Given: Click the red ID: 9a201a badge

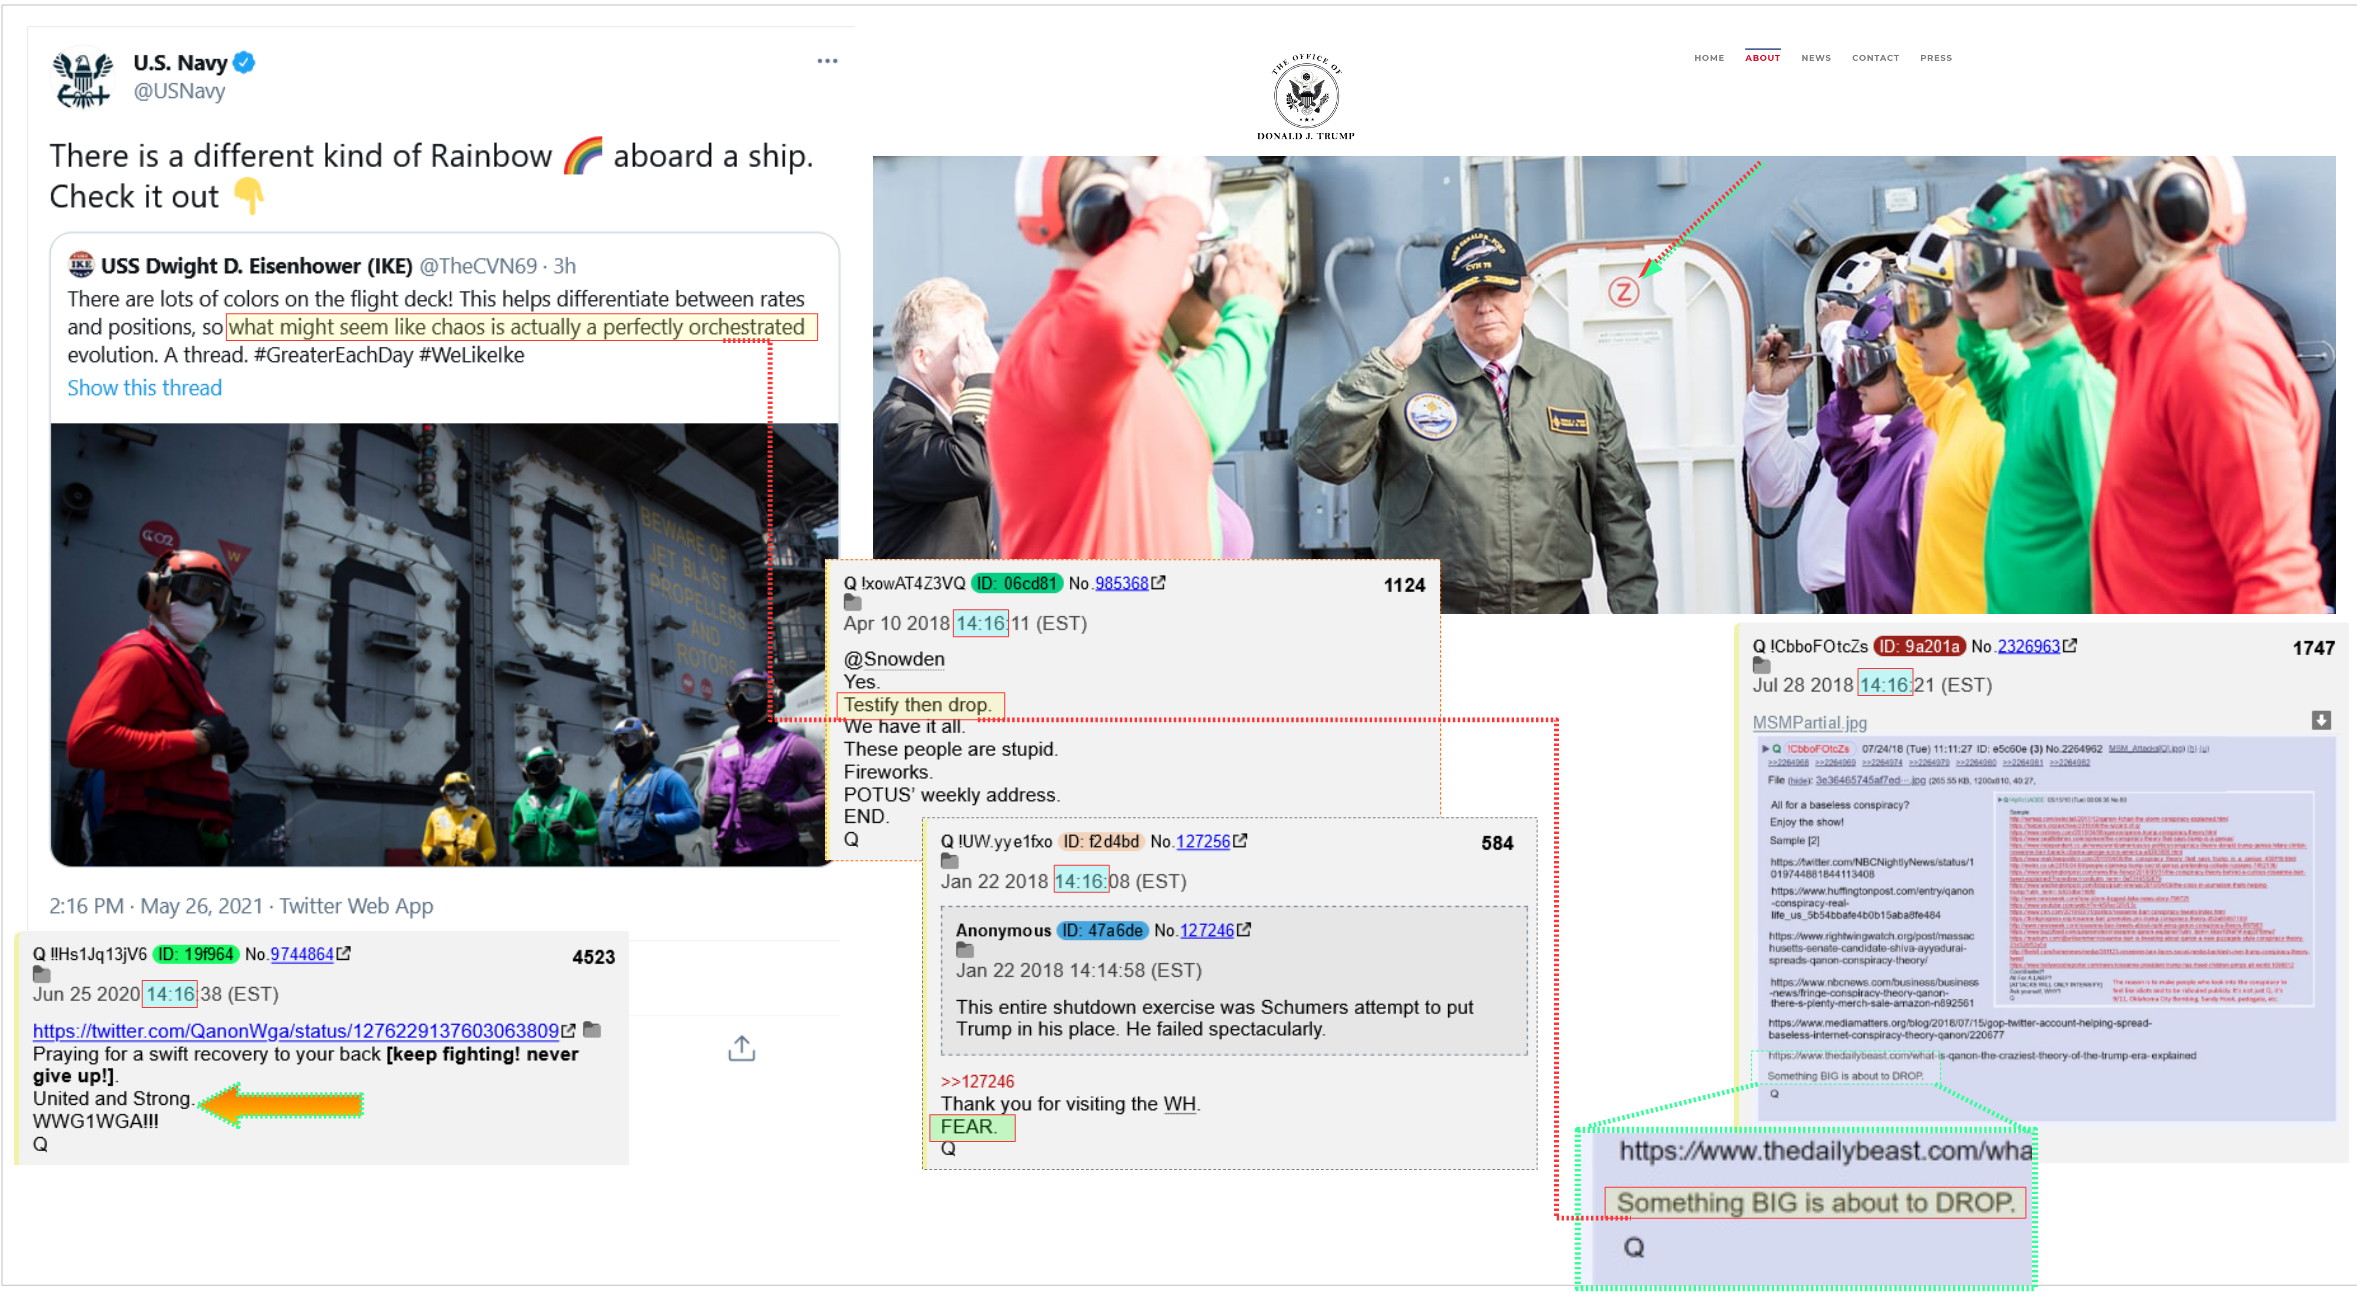Looking at the screenshot, I should click(1919, 646).
